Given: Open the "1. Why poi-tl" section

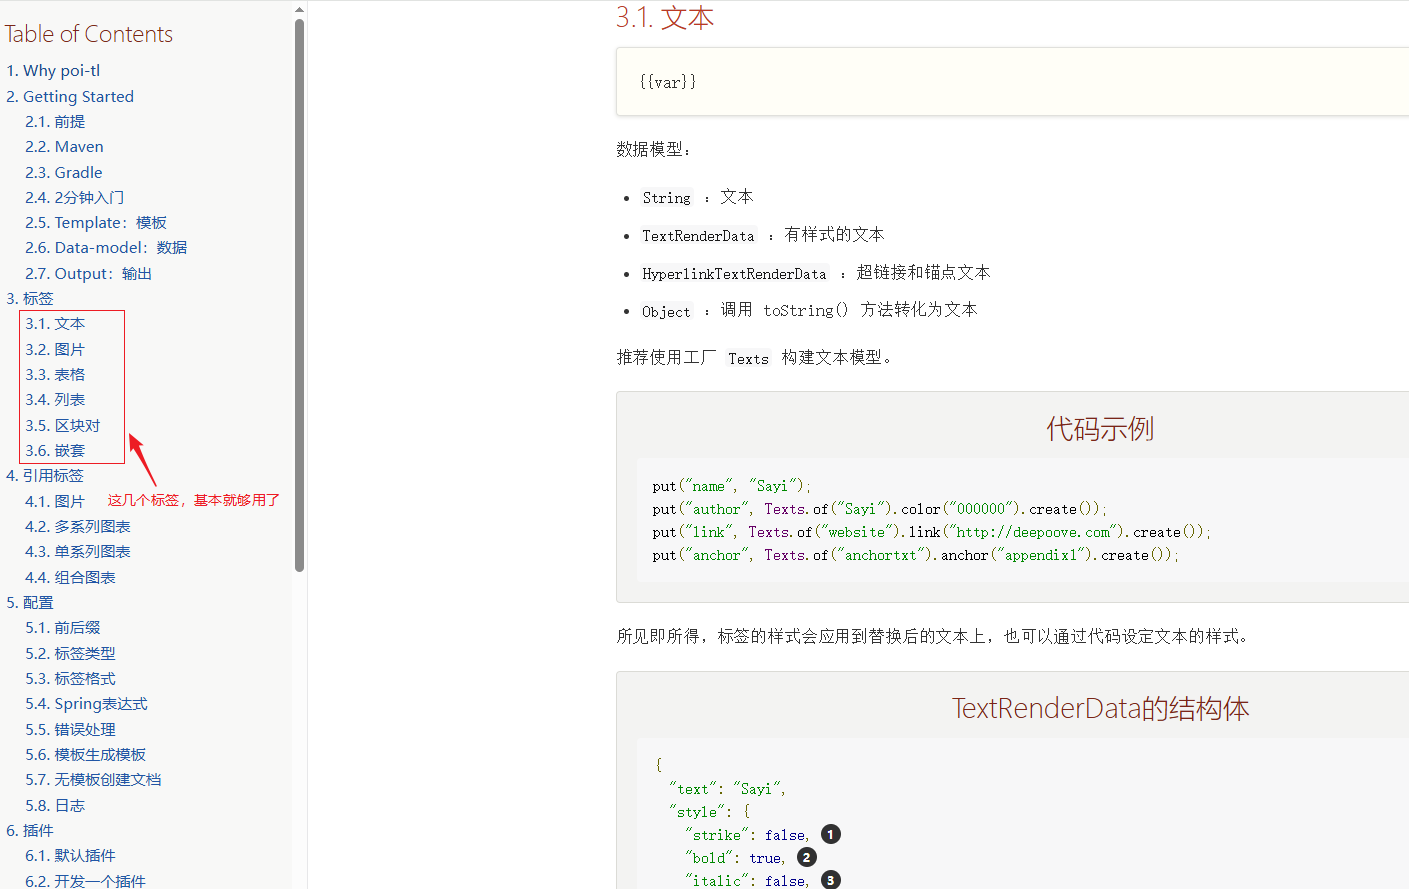Looking at the screenshot, I should (x=53, y=70).
